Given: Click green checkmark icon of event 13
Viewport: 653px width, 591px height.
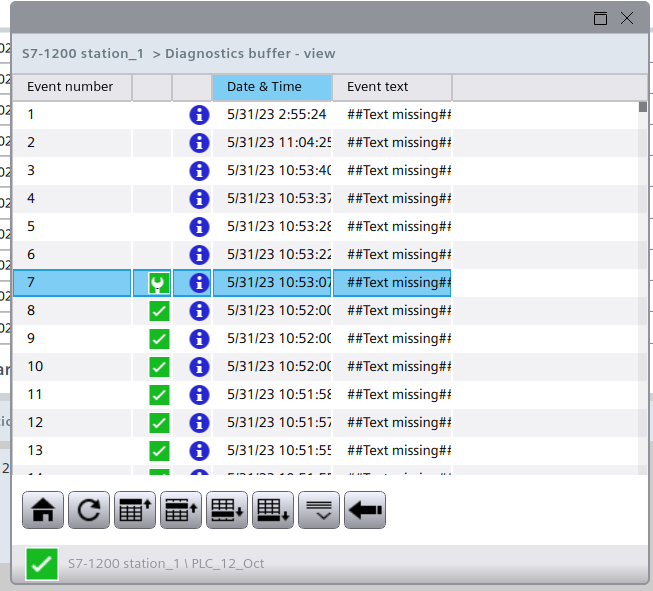Looking at the screenshot, I should 159,451.
